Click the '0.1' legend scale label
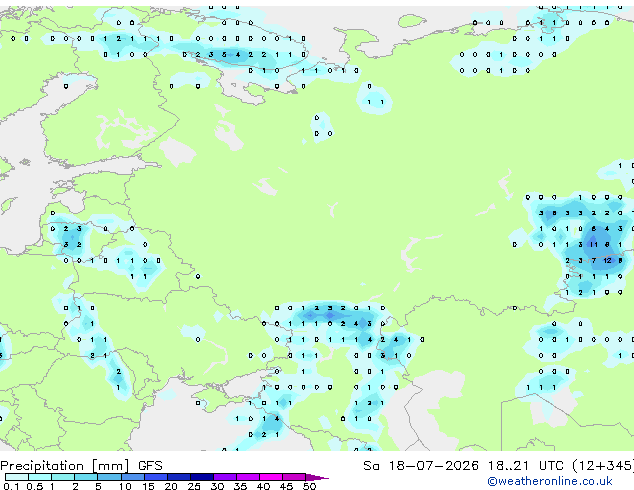 pos(11,486)
